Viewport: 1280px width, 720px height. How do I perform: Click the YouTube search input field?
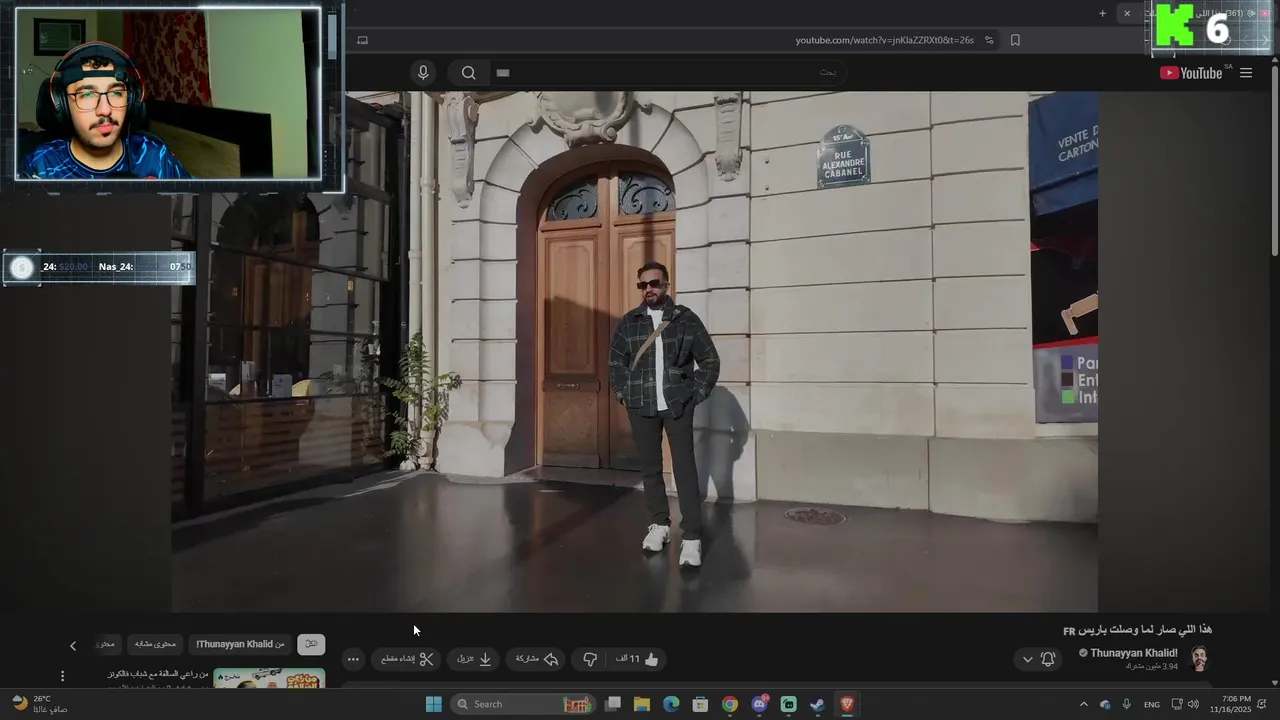pyautogui.click(x=666, y=73)
